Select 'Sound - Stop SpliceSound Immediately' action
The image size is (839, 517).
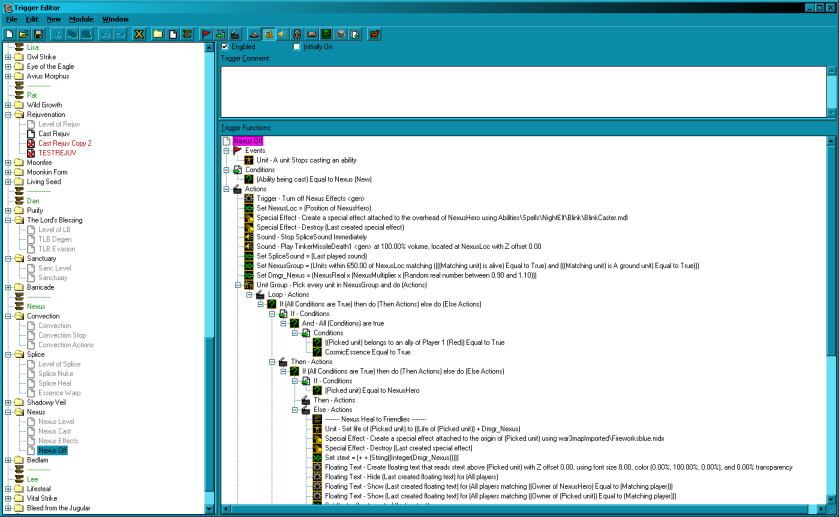tap(311, 237)
